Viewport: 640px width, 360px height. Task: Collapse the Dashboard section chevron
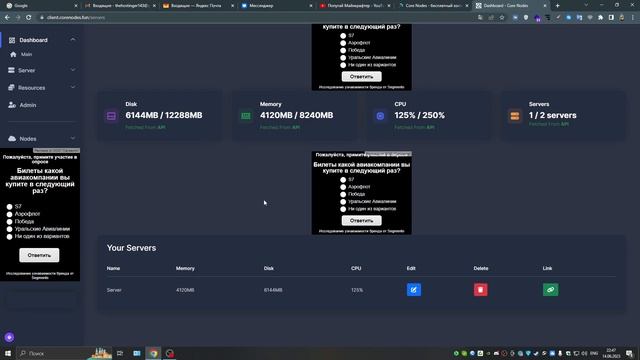click(x=73, y=40)
